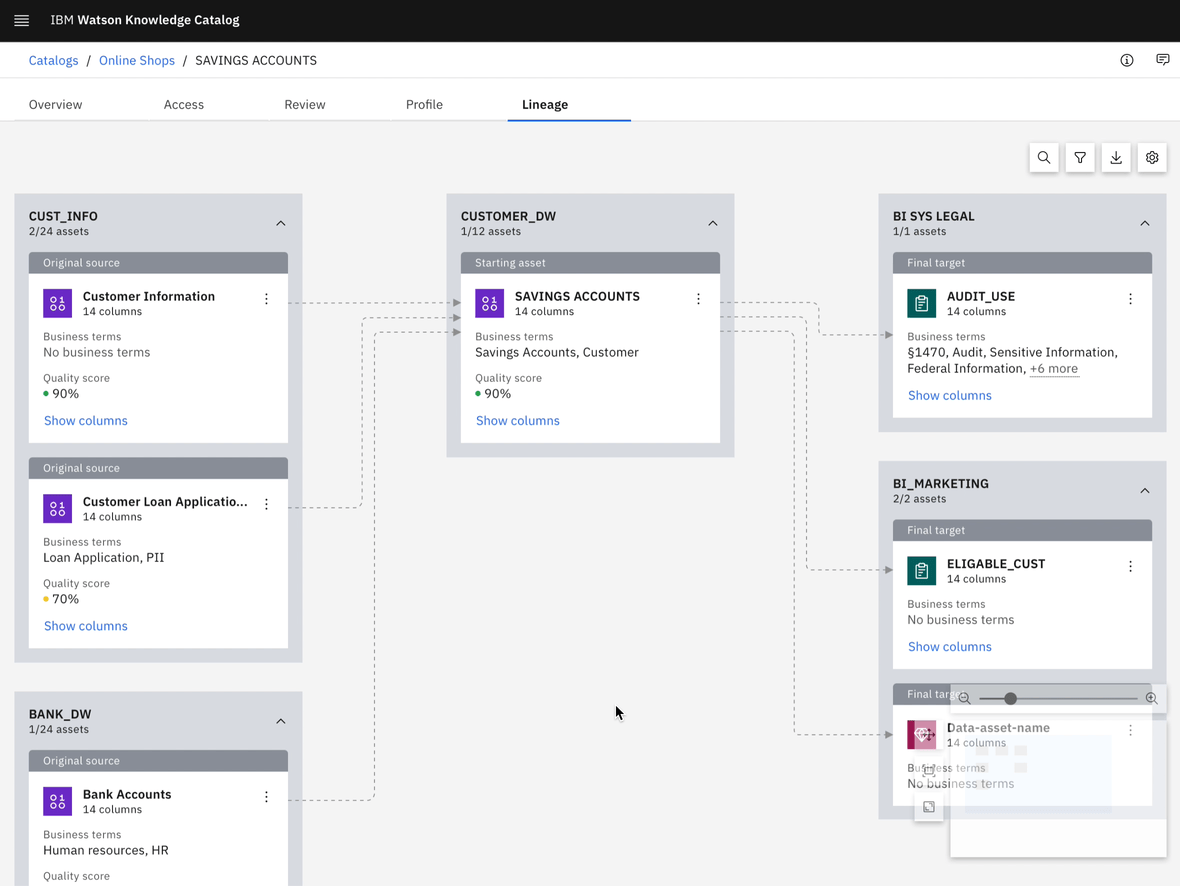Viewport: 1180px width, 886px height.
Task: Click the zoom-in magnifier on slider
Action: point(1151,698)
